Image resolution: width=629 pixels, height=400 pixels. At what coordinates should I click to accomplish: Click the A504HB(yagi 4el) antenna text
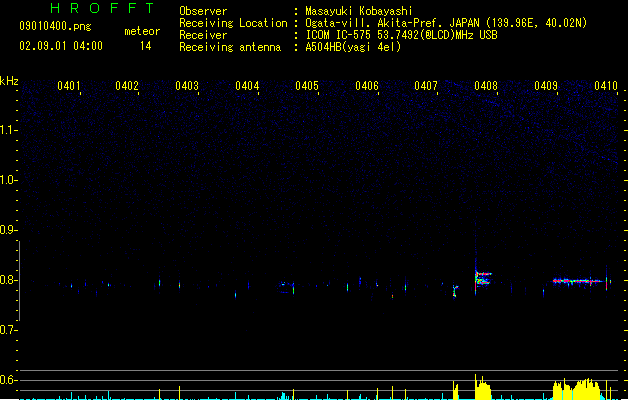(353, 47)
